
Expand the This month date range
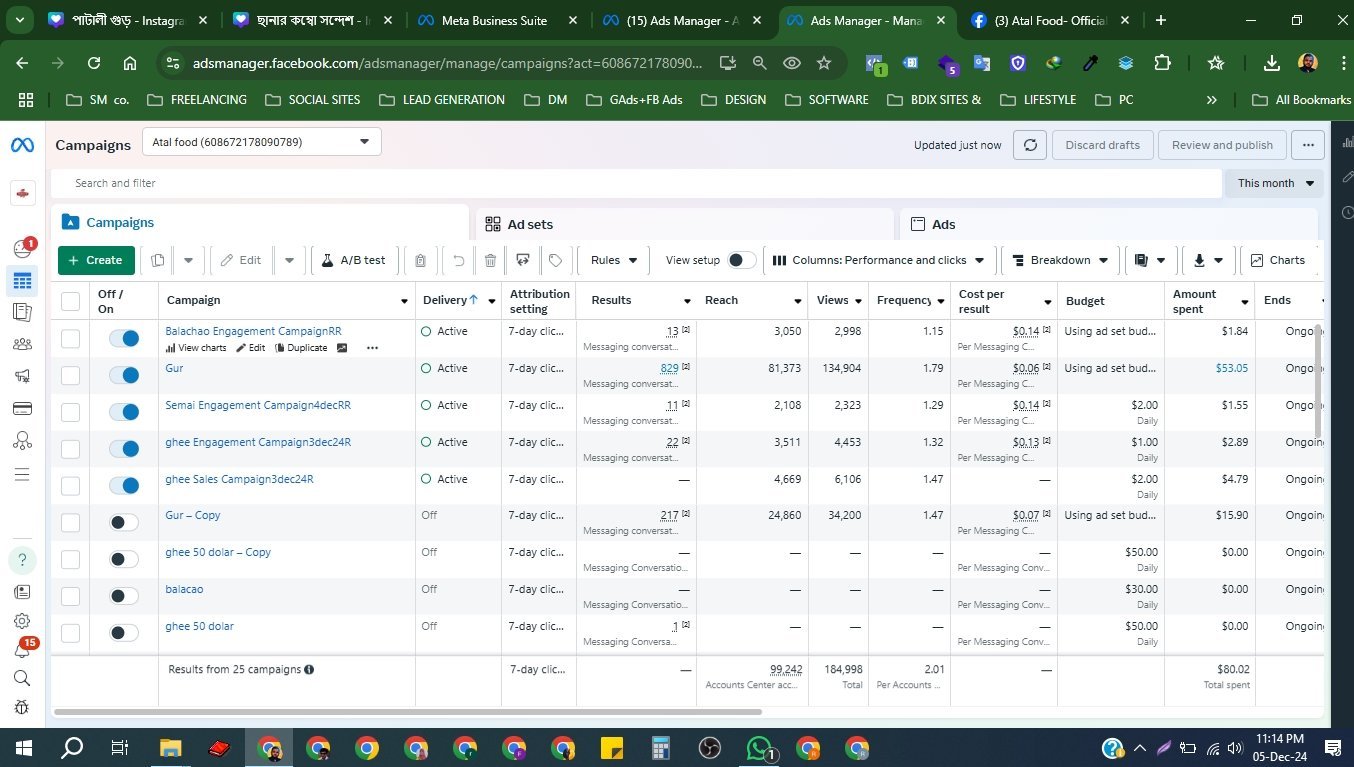pyautogui.click(x=1274, y=183)
